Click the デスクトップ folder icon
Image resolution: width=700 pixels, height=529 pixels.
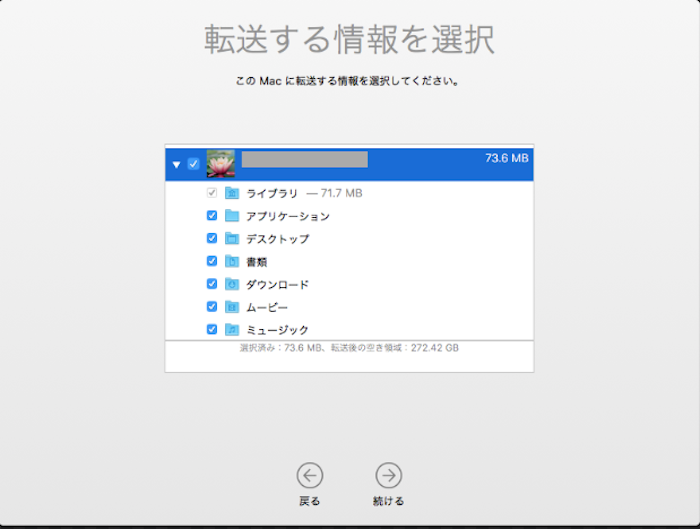[232, 239]
